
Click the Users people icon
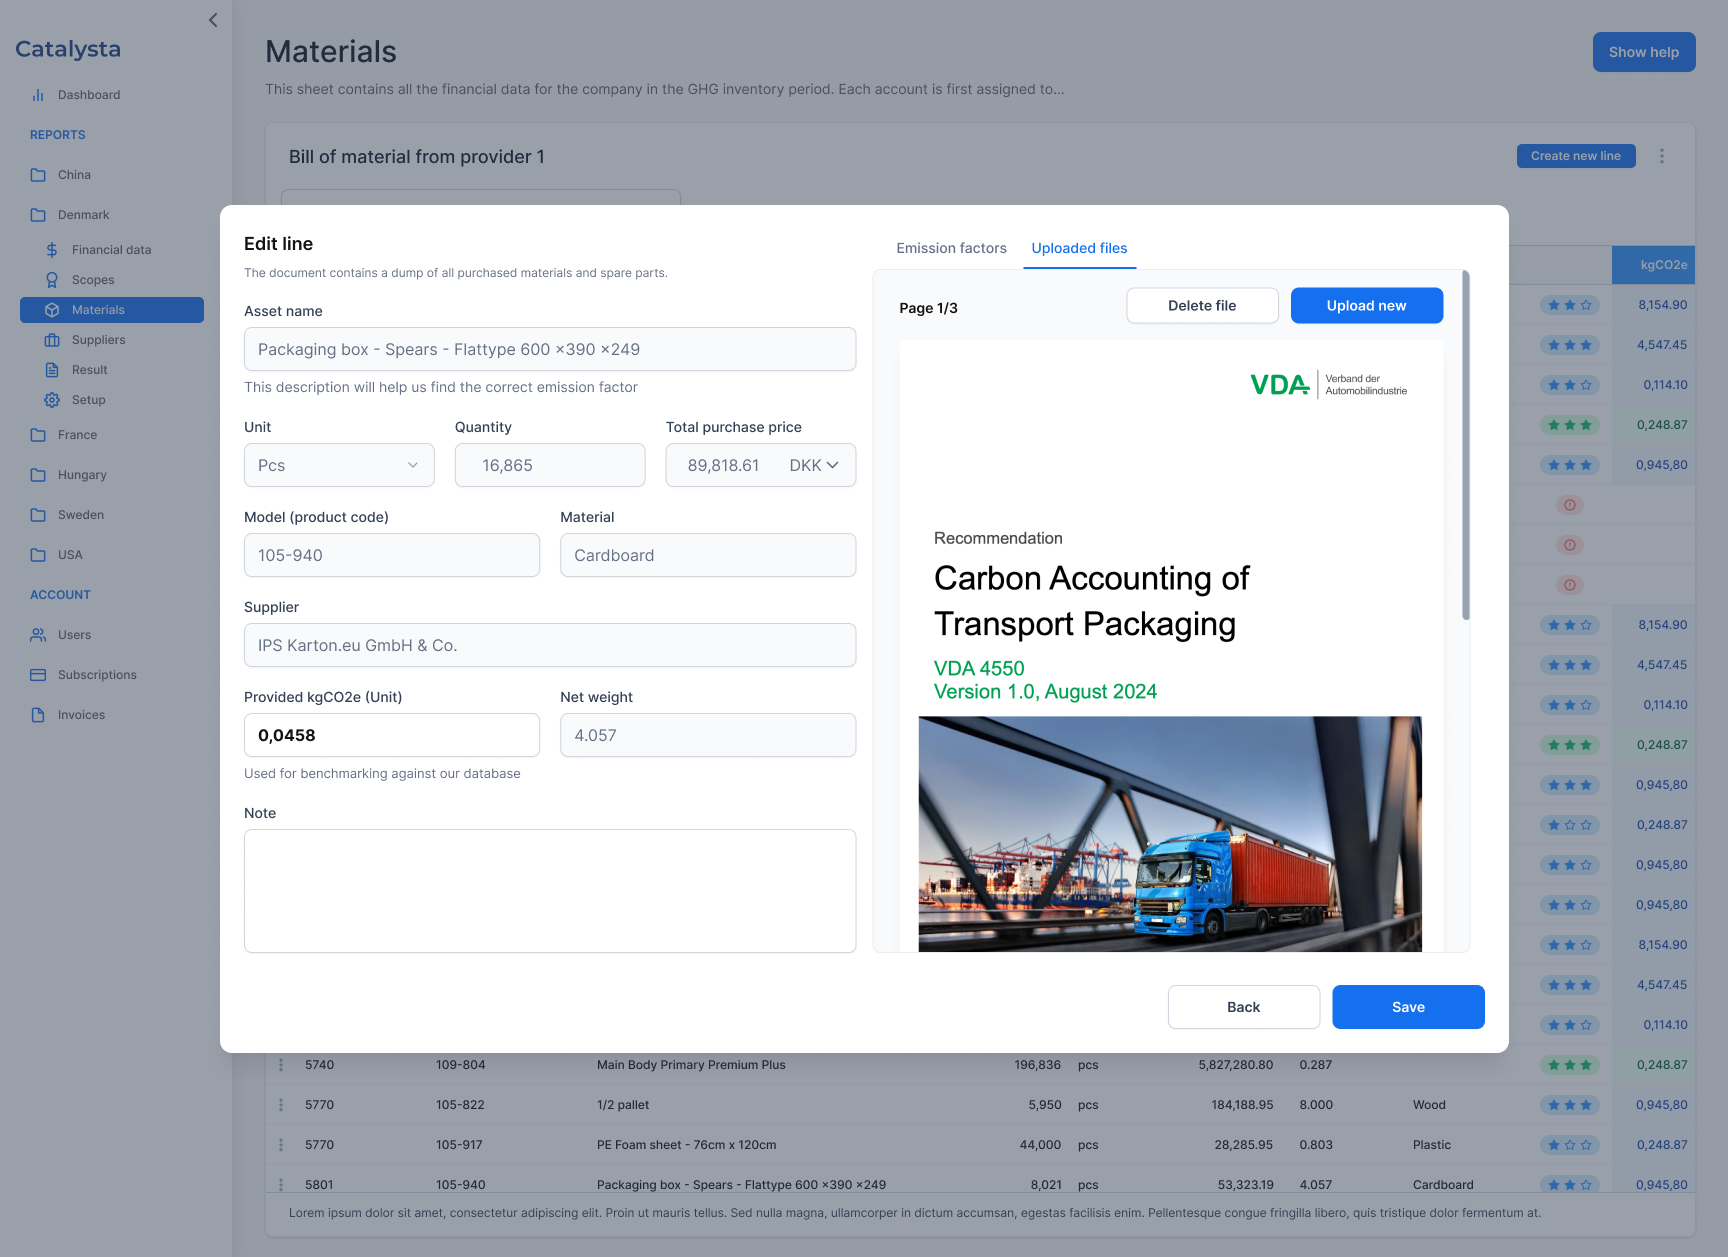tap(38, 635)
